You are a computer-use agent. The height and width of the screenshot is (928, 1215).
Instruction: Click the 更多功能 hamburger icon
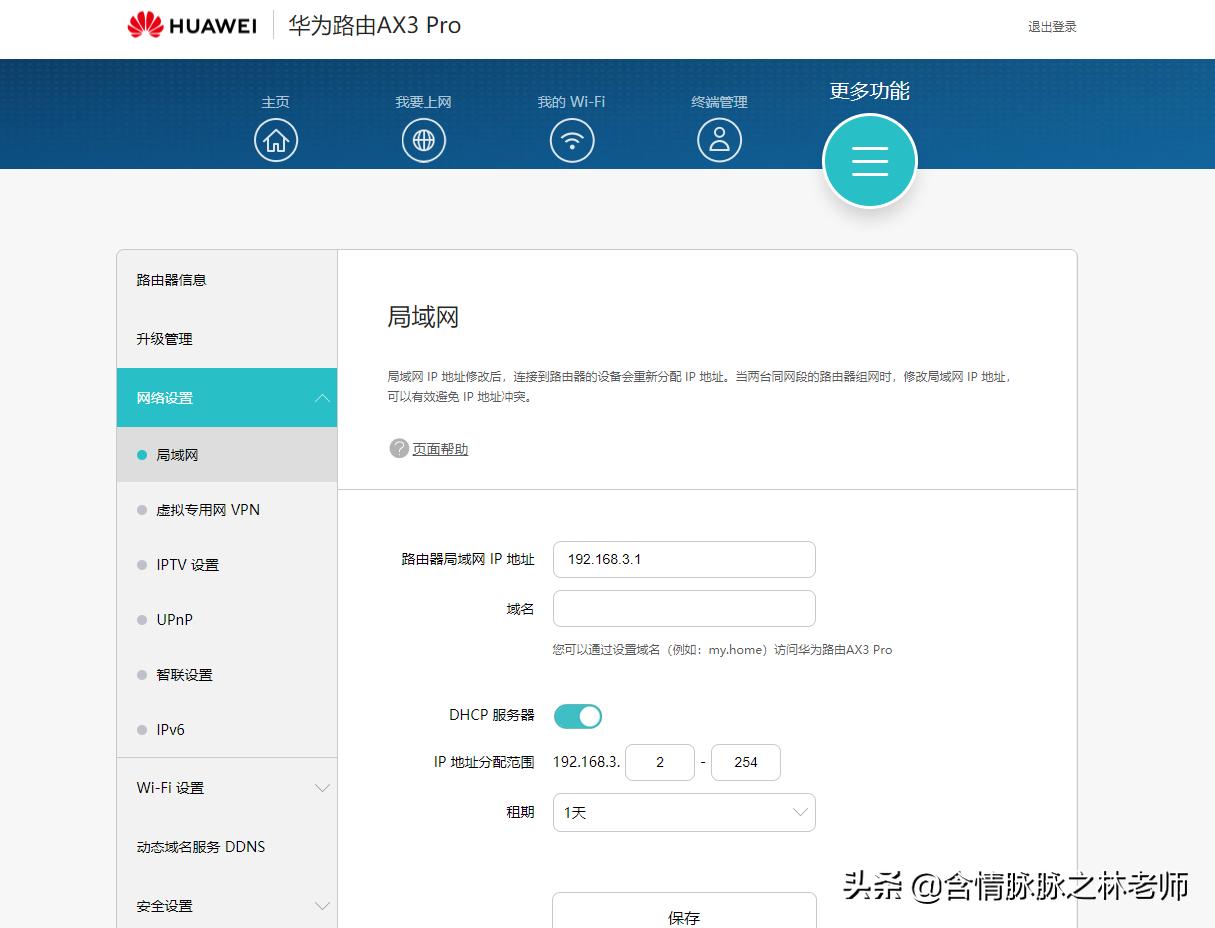[869, 160]
